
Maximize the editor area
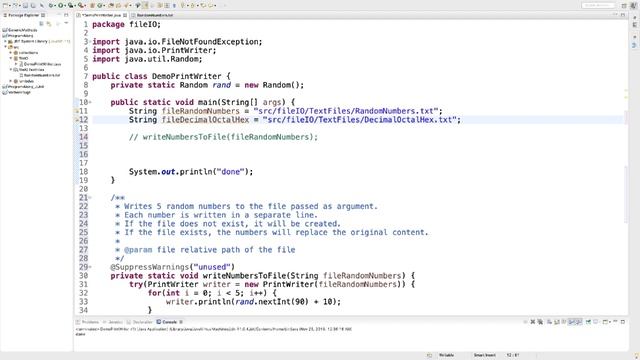point(623,15)
